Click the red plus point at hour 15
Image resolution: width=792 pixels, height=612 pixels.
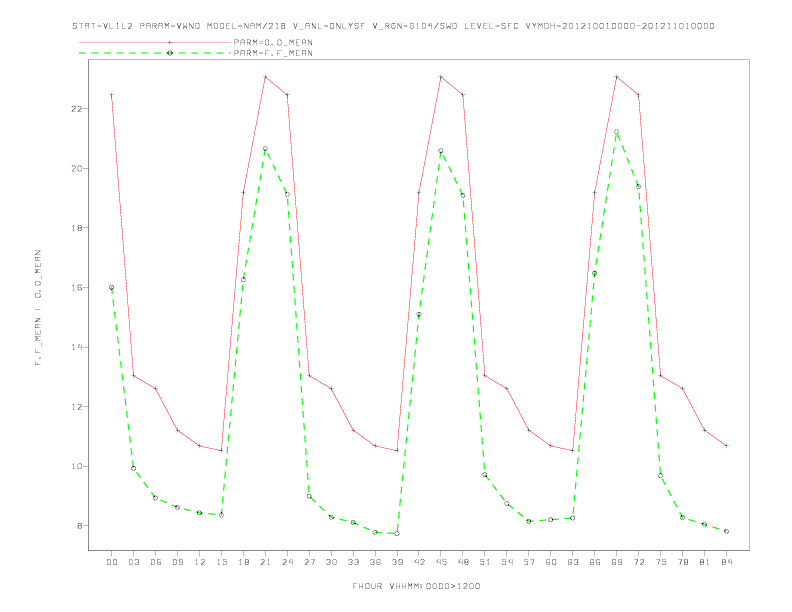221,450
